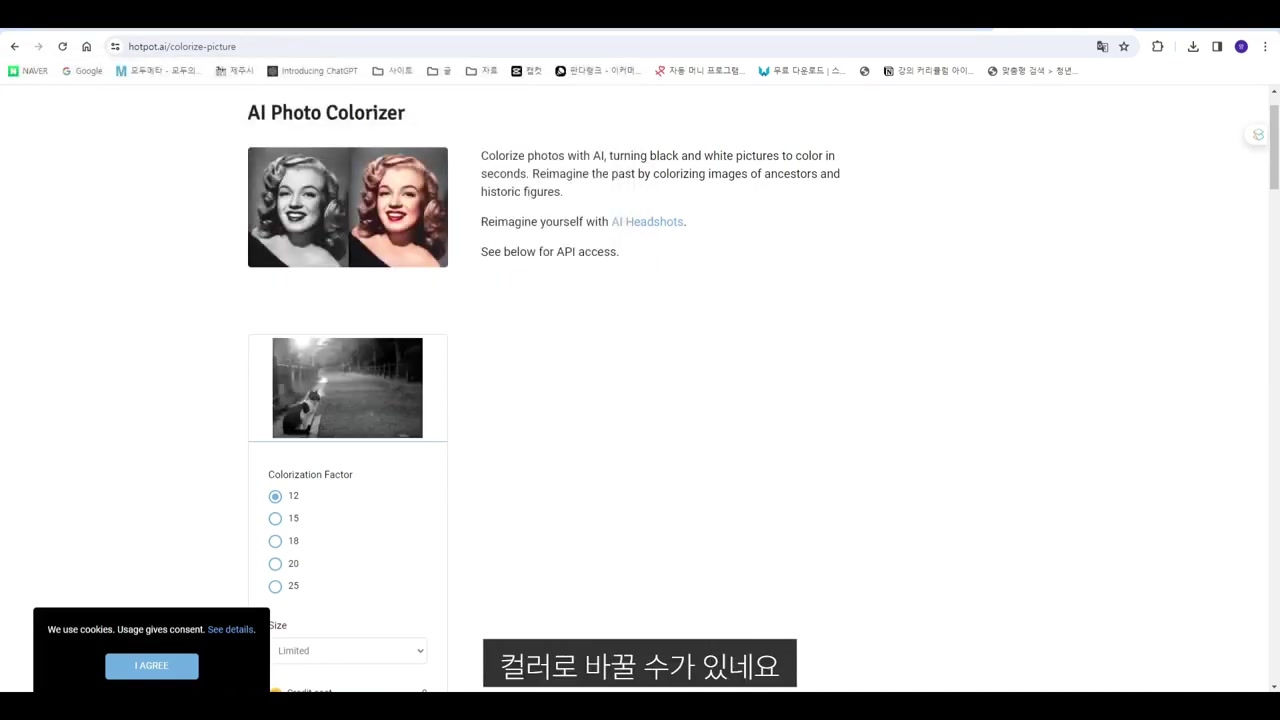Open the 판다랭크 bookmark
1280x720 pixels.
point(598,71)
